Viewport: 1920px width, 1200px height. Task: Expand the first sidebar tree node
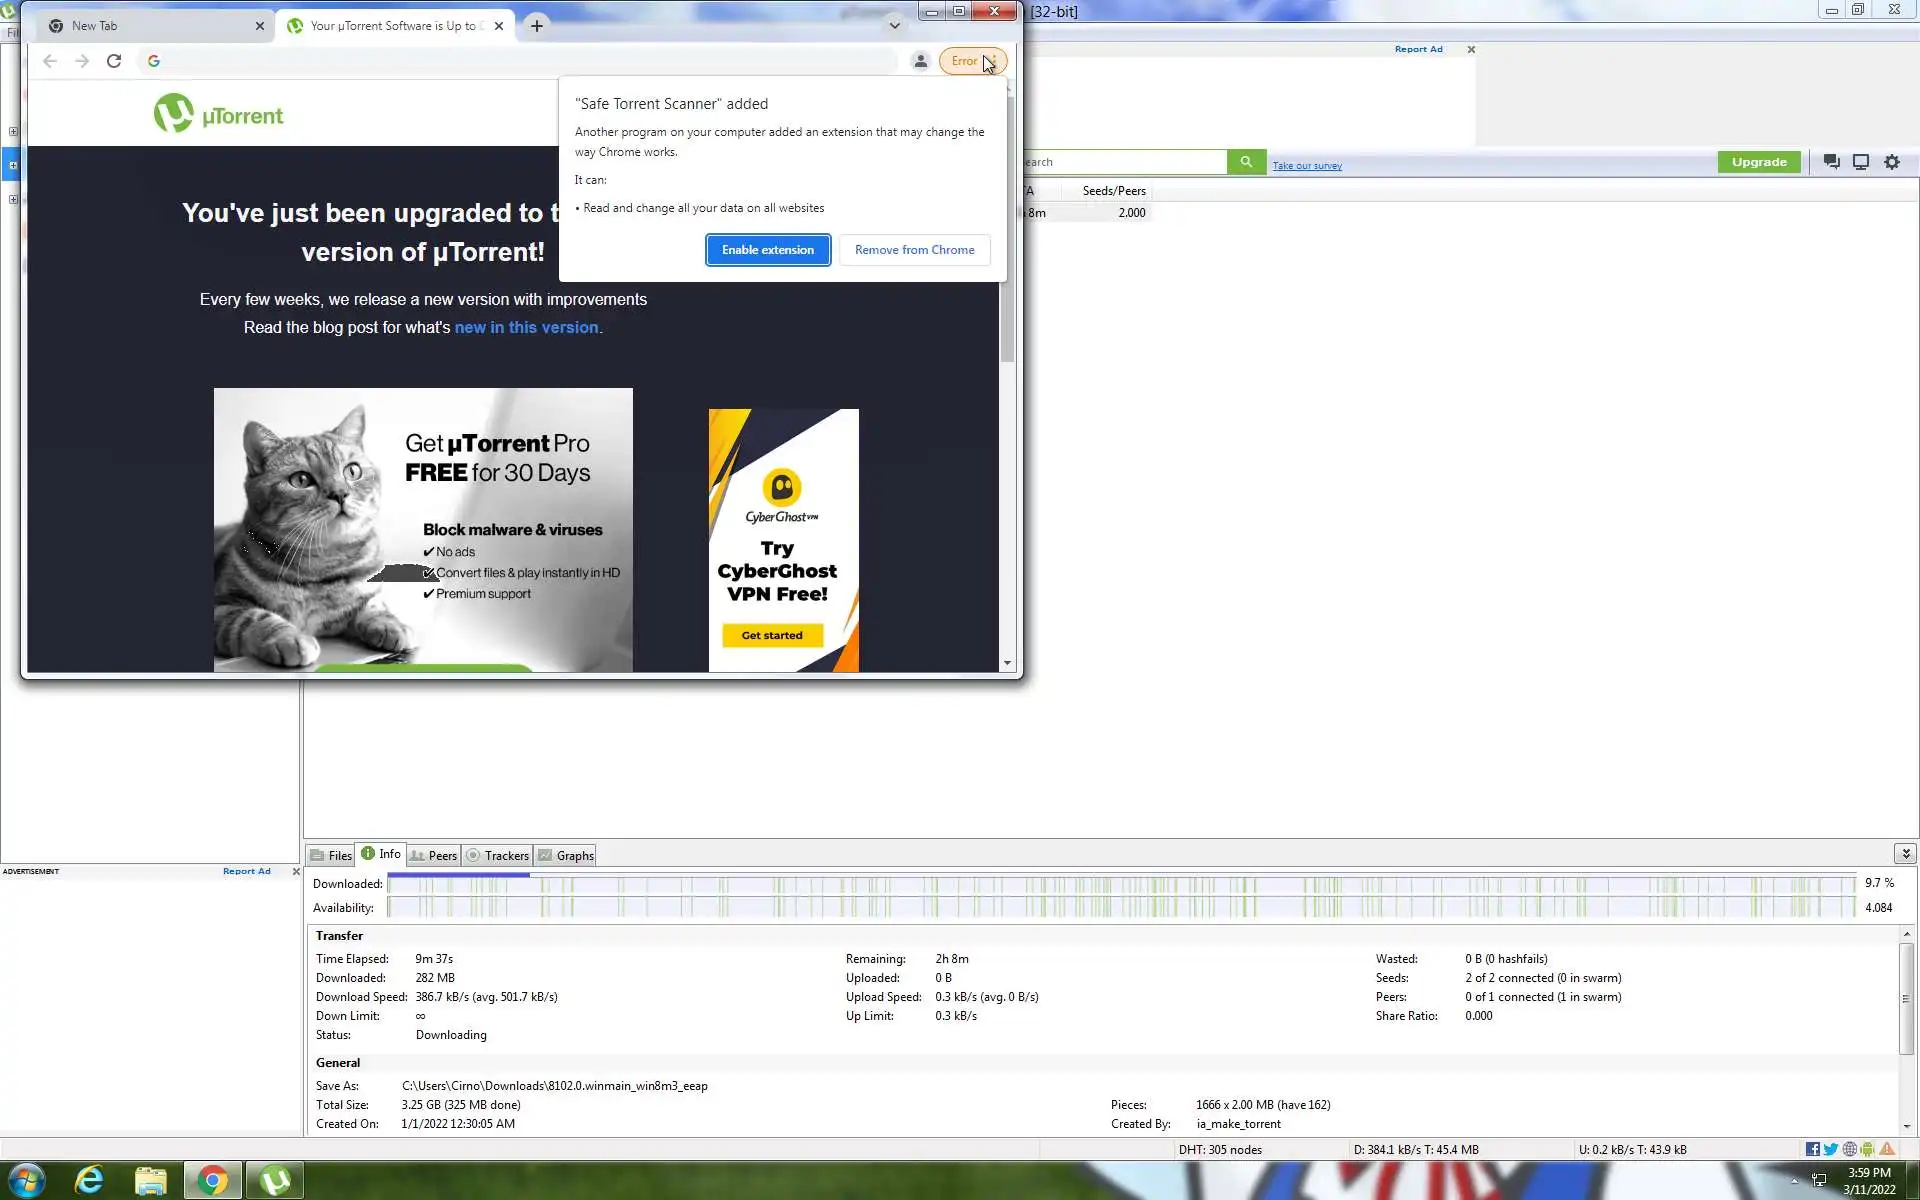pos(13,131)
